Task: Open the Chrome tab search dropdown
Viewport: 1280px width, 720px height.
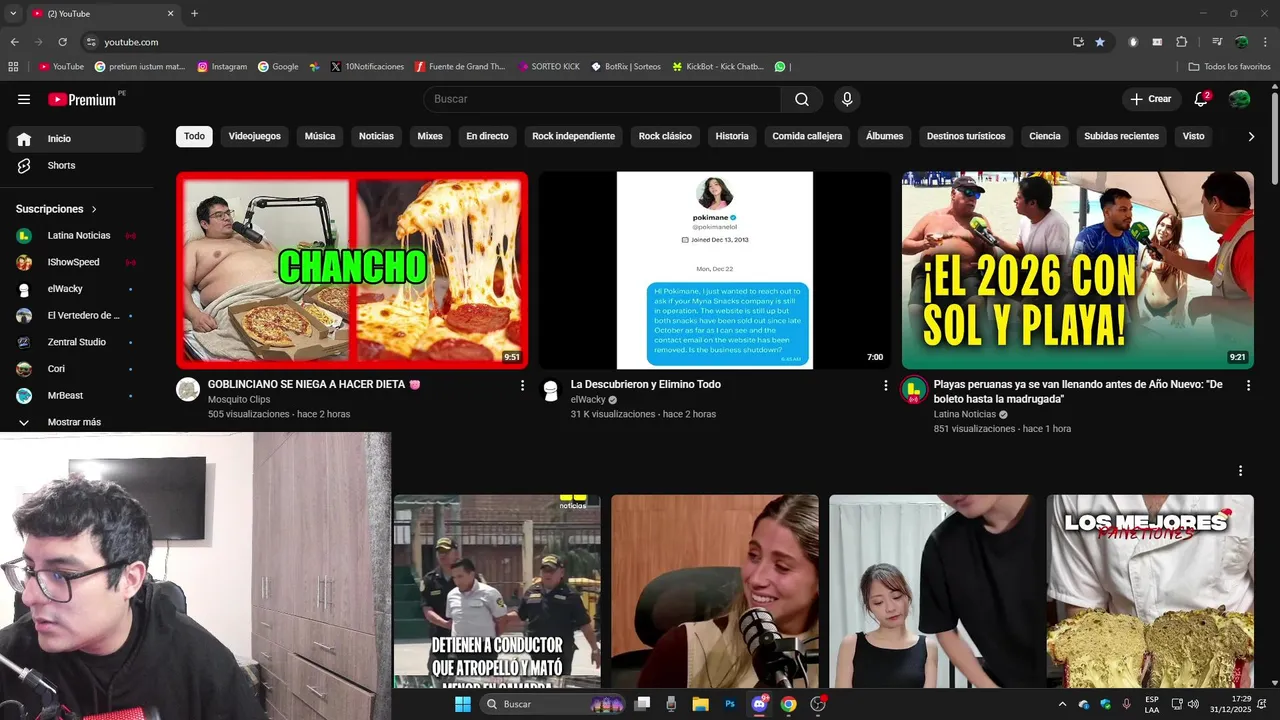Action: coord(13,13)
